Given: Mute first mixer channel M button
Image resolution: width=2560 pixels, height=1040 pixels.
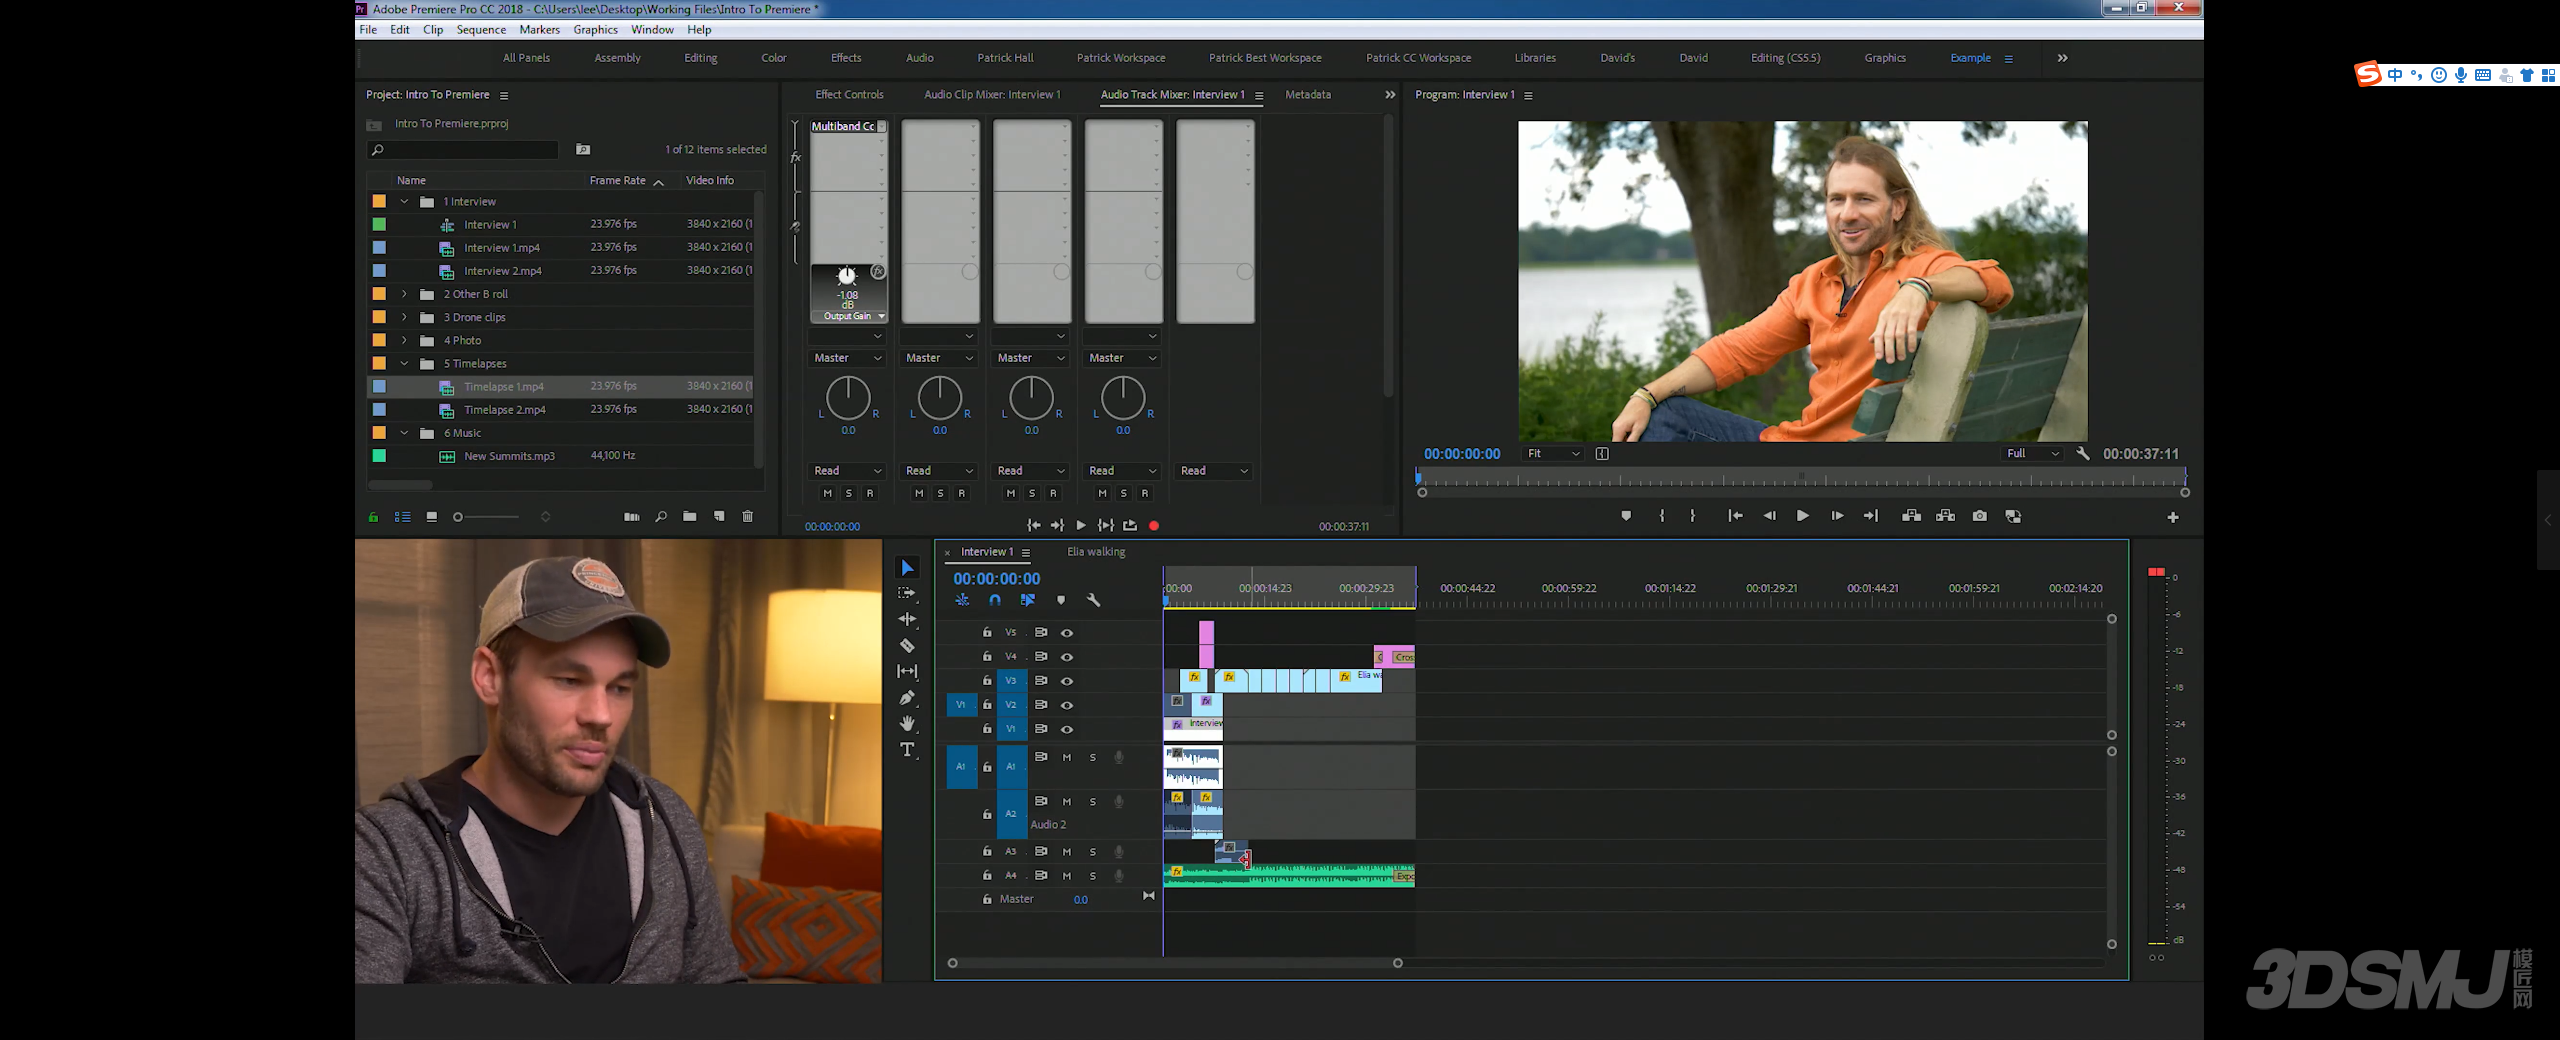Looking at the screenshot, I should click(827, 493).
